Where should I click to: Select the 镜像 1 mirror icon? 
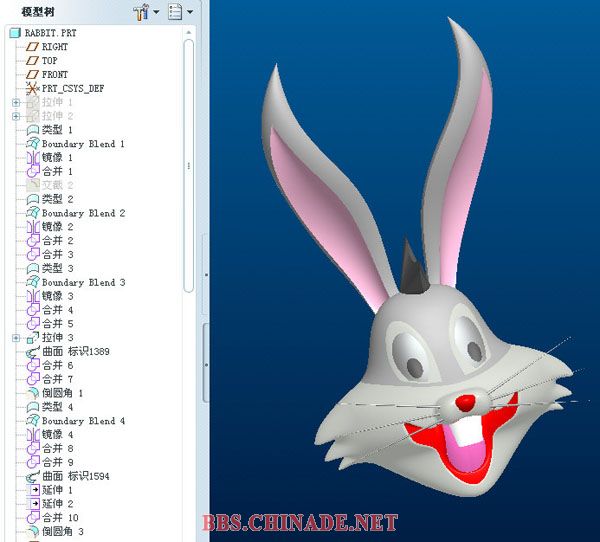(x=33, y=157)
